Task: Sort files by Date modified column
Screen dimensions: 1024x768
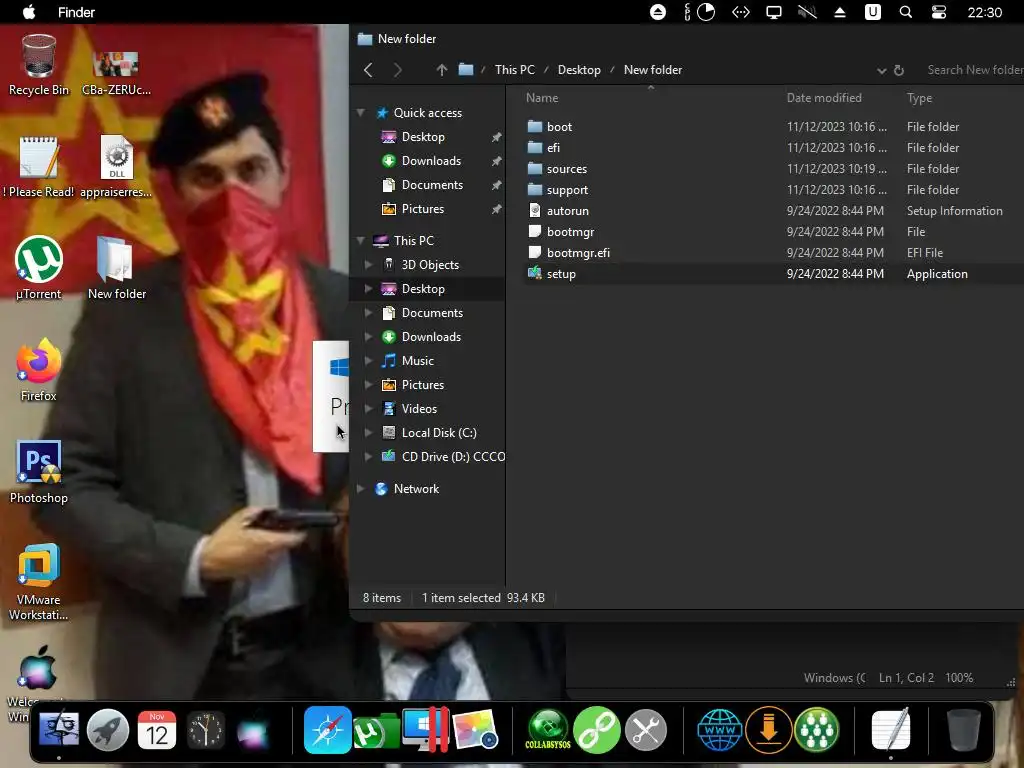Action: point(824,98)
